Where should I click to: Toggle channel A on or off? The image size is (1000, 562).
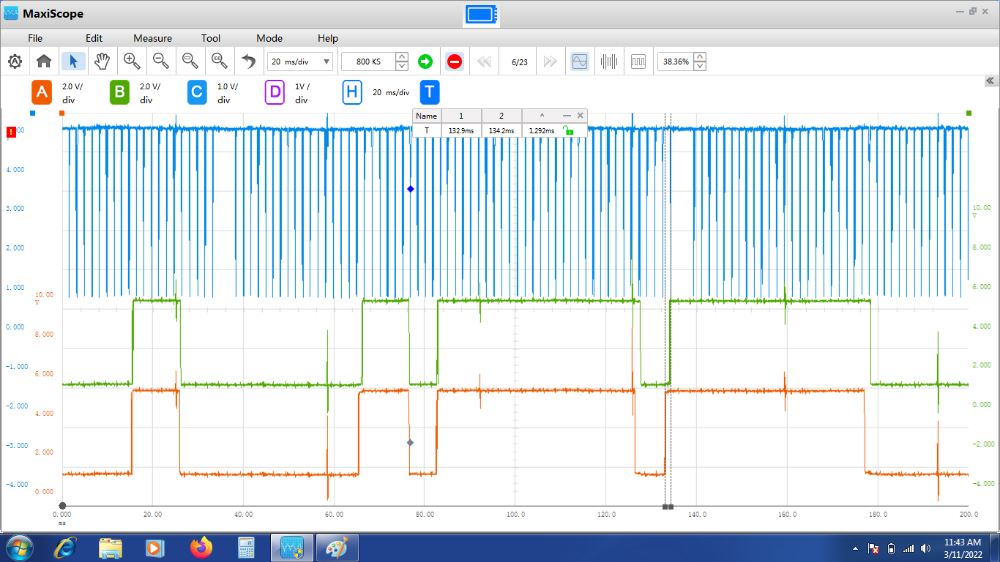tap(41, 93)
